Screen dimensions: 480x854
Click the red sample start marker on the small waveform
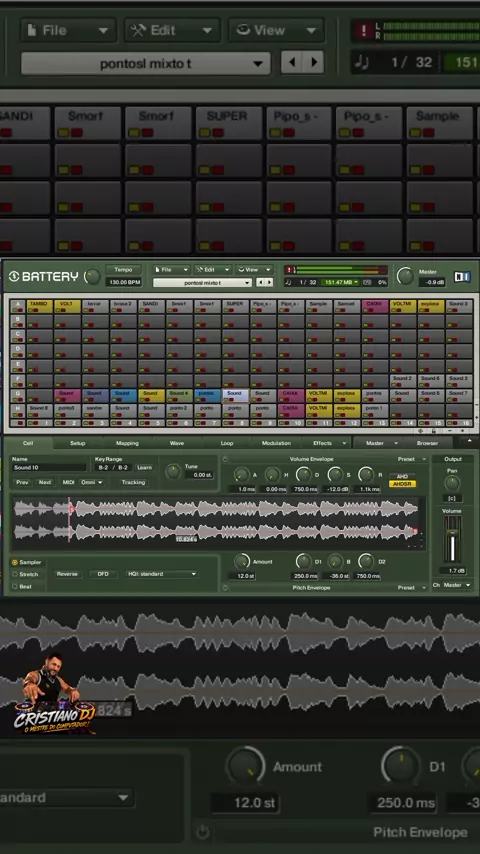coord(70,510)
